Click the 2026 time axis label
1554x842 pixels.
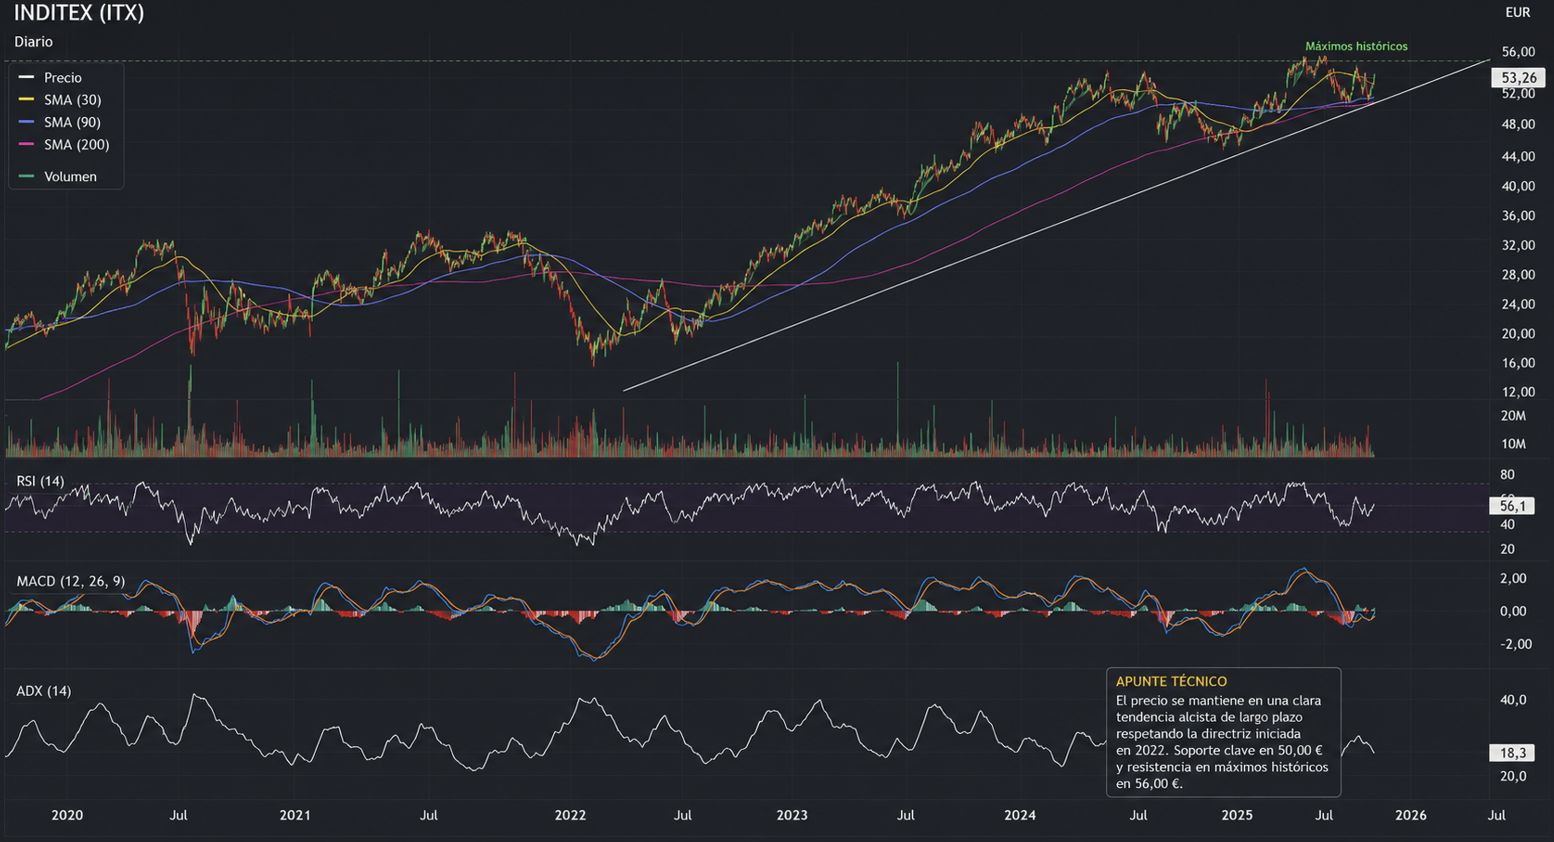click(1411, 816)
